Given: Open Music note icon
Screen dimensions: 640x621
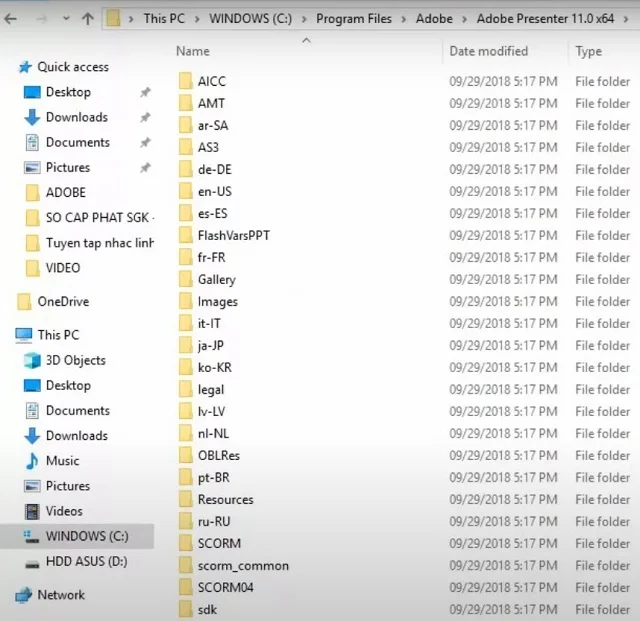Looking at the screenshot, I should tap(32, 461).
